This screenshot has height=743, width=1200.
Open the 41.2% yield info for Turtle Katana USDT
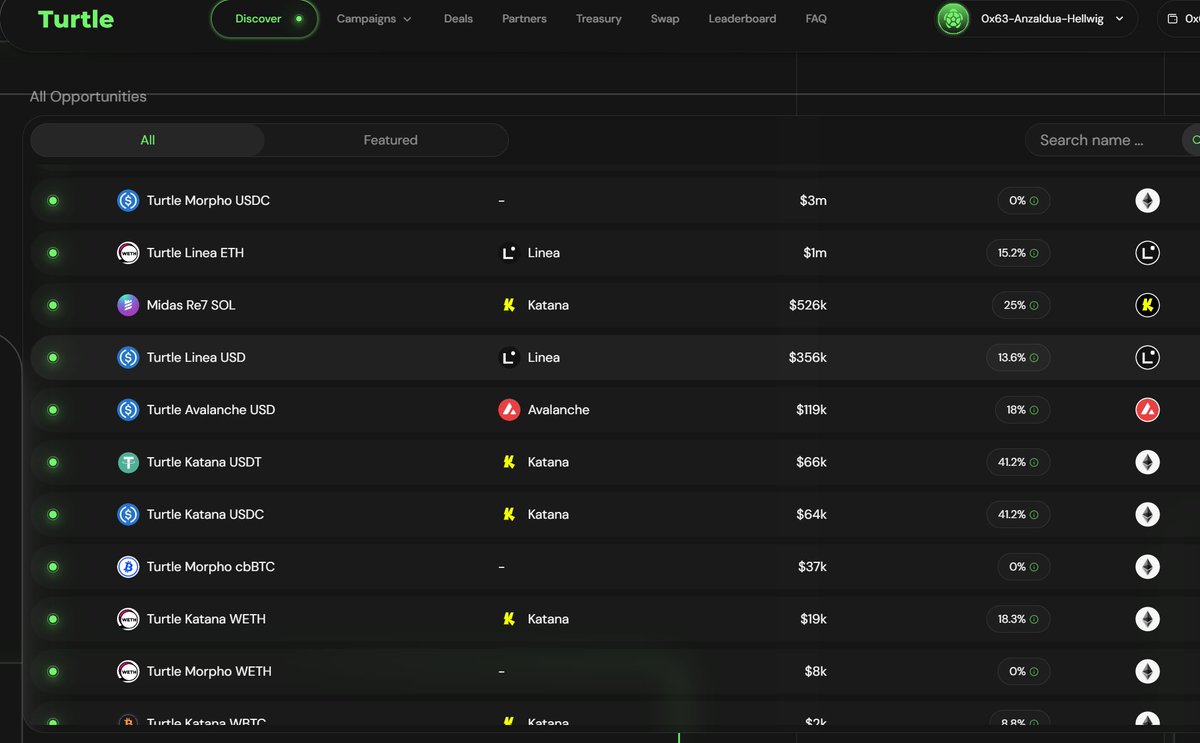[1018, 462]
